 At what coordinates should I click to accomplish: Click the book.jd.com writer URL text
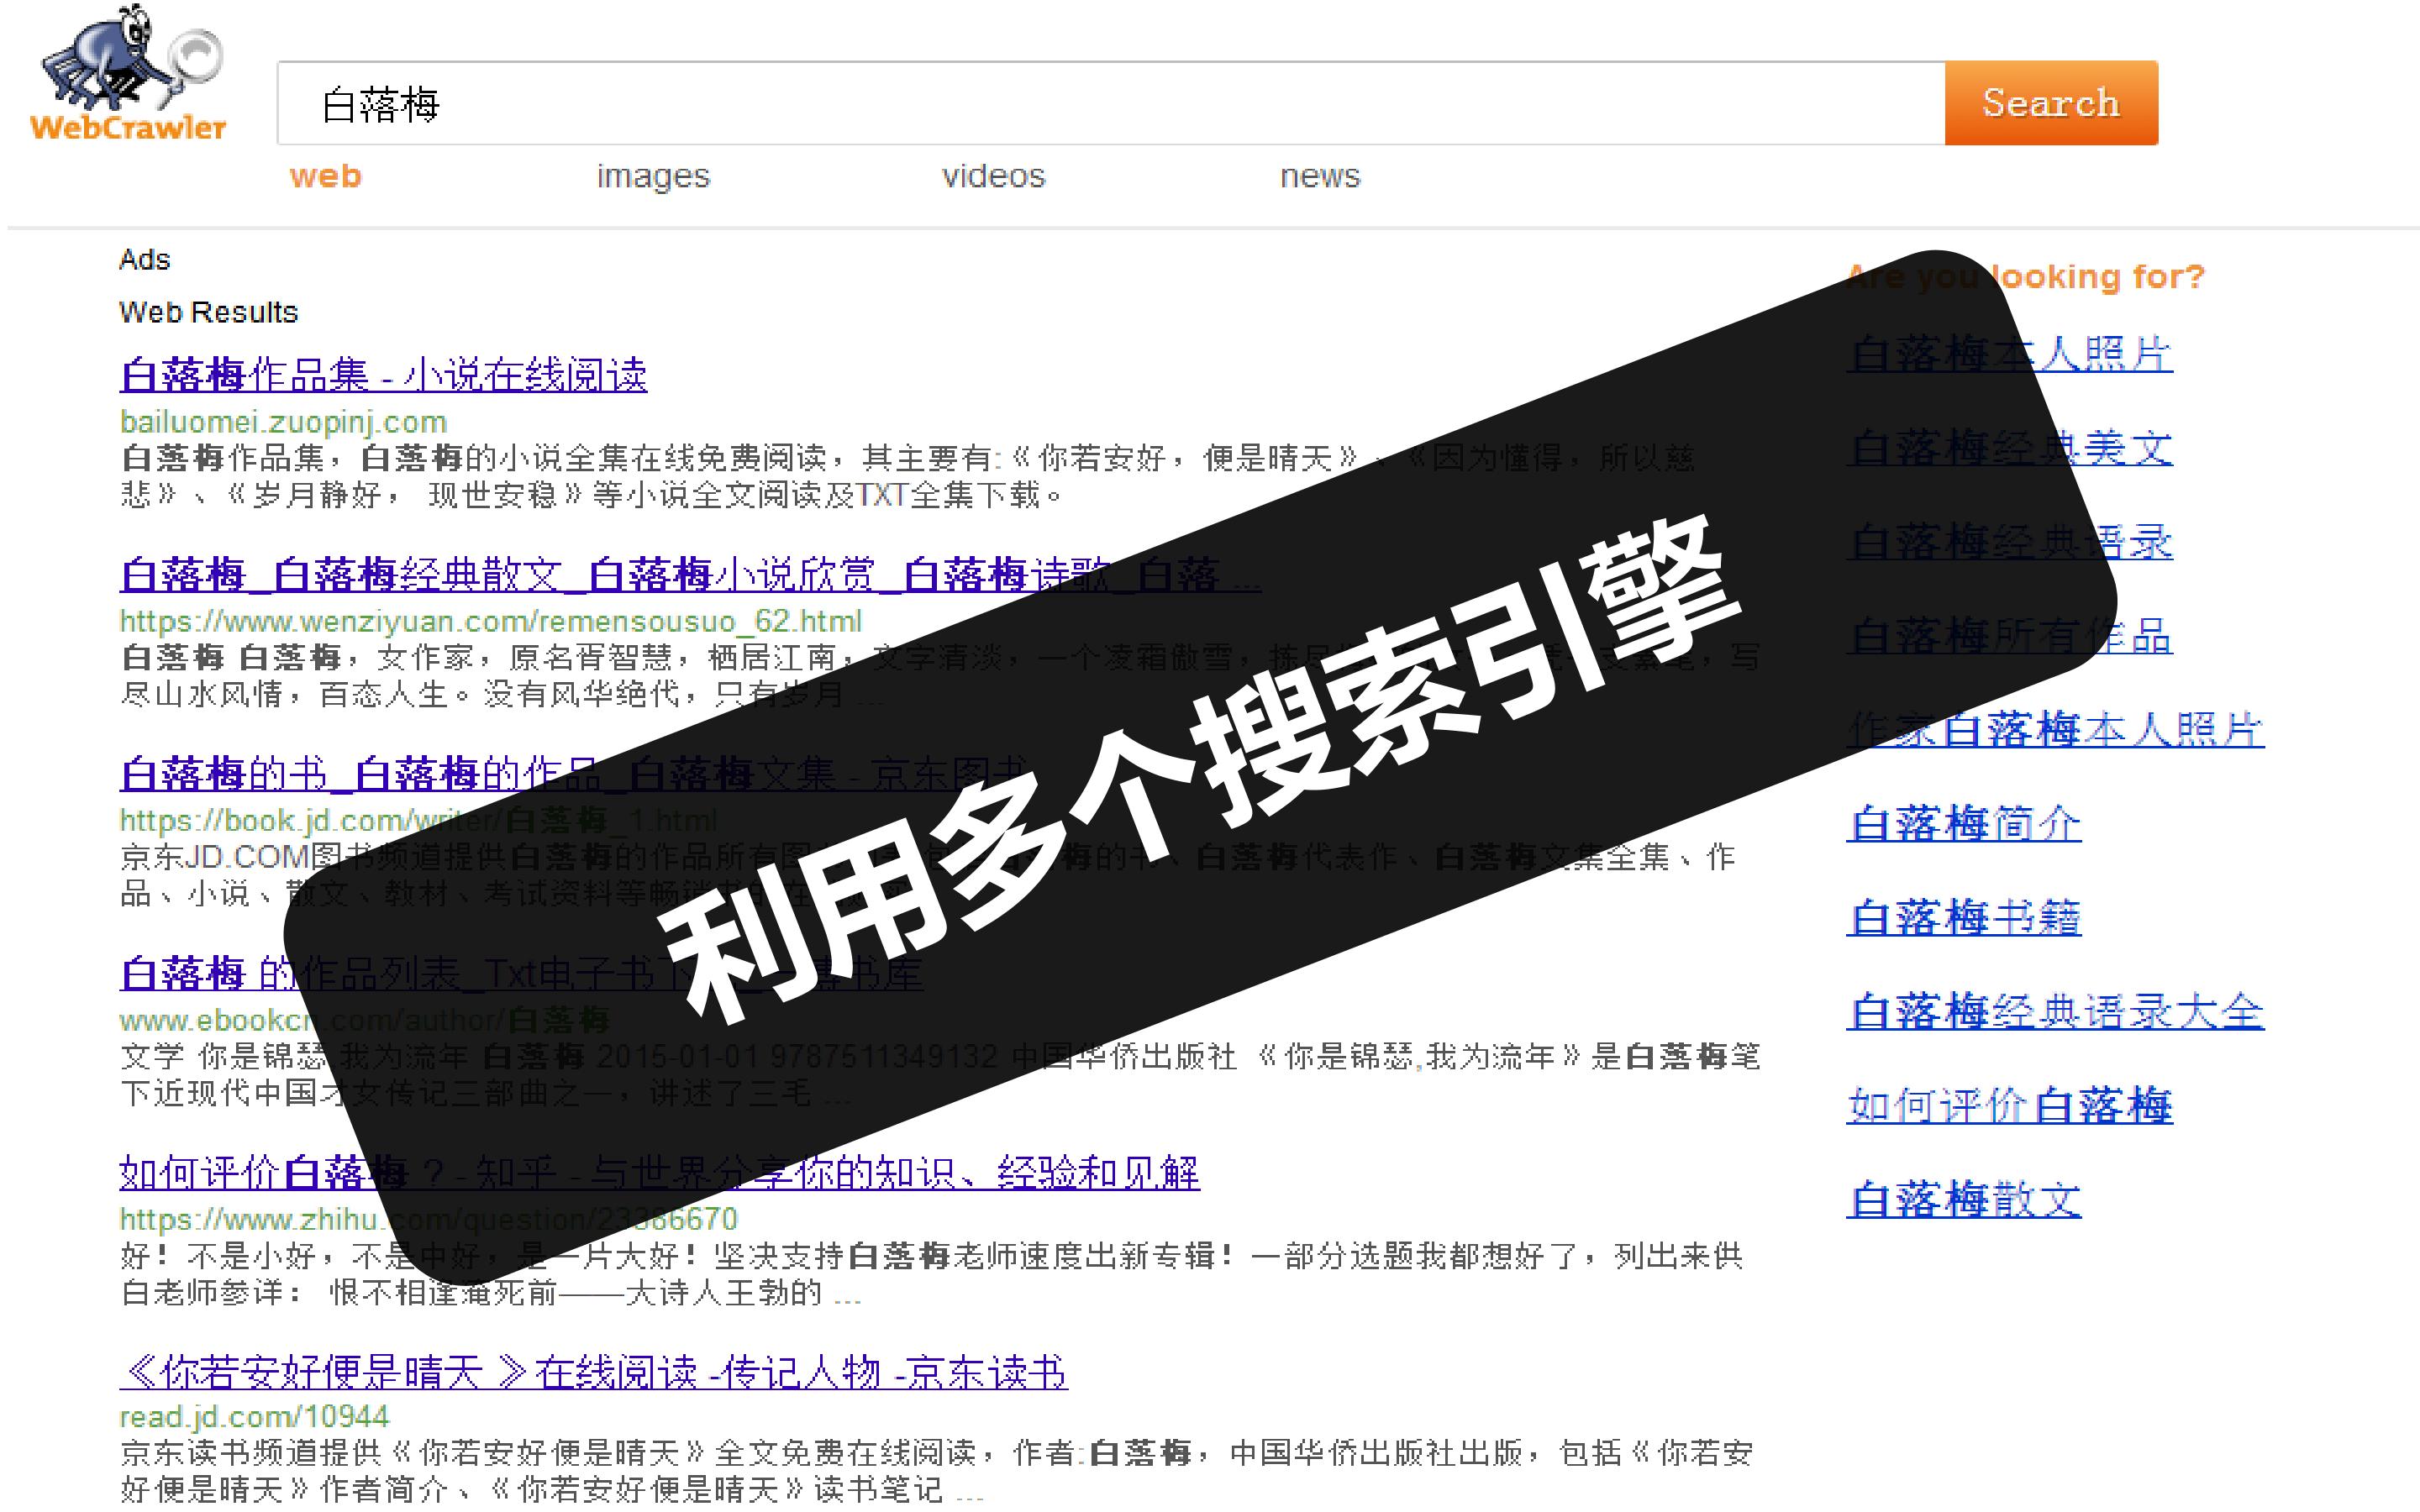[418, 820]
